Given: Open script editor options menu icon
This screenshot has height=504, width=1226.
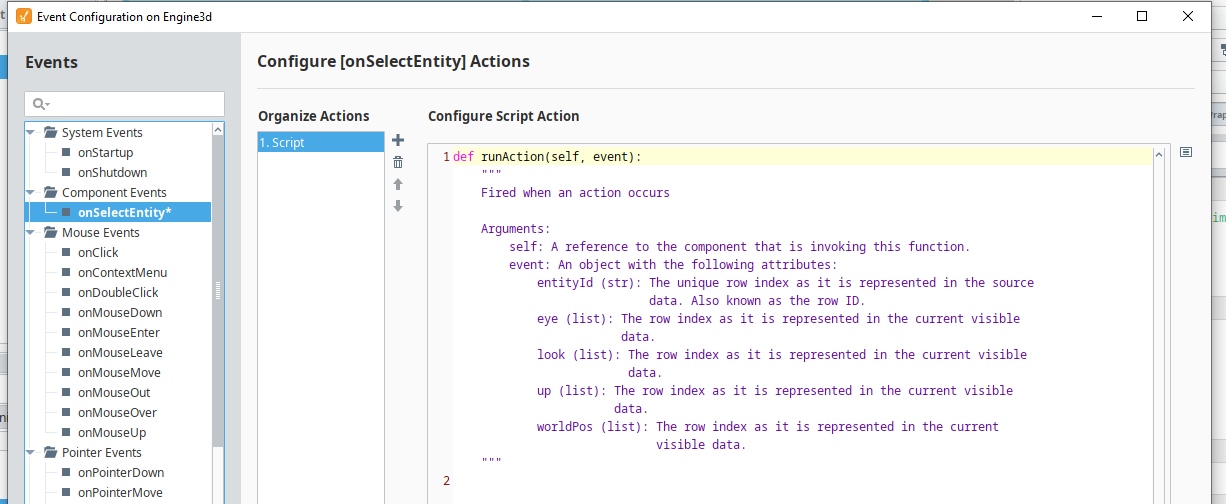Looking at the screenshot, I should click(x=1186, y=152).
